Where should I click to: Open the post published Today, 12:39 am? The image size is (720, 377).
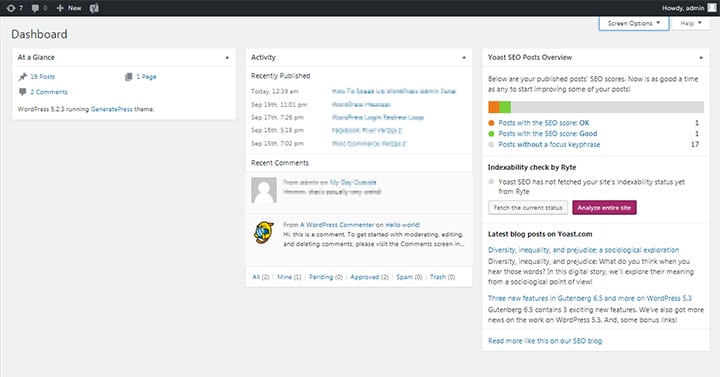(394, 91)
